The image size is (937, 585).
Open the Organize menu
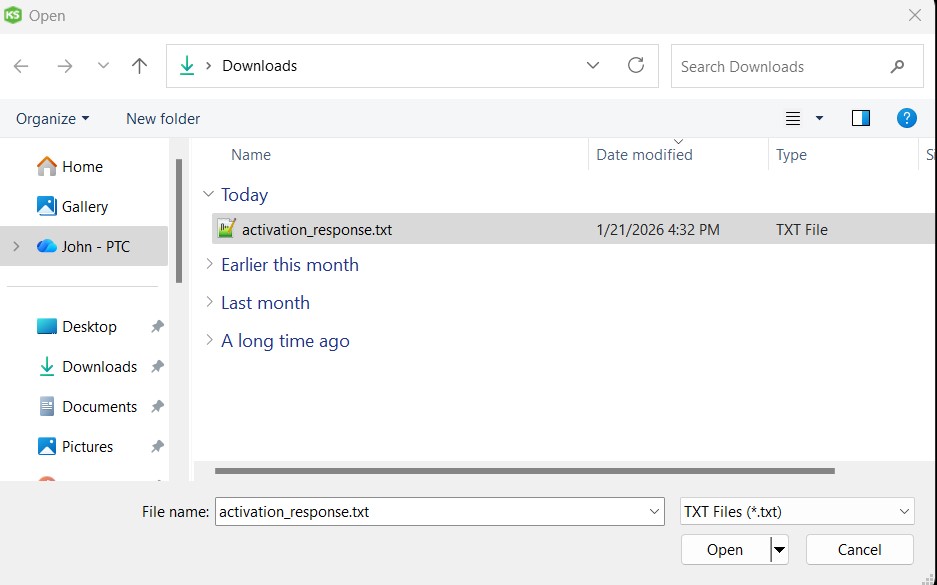(x=52, y=118)
